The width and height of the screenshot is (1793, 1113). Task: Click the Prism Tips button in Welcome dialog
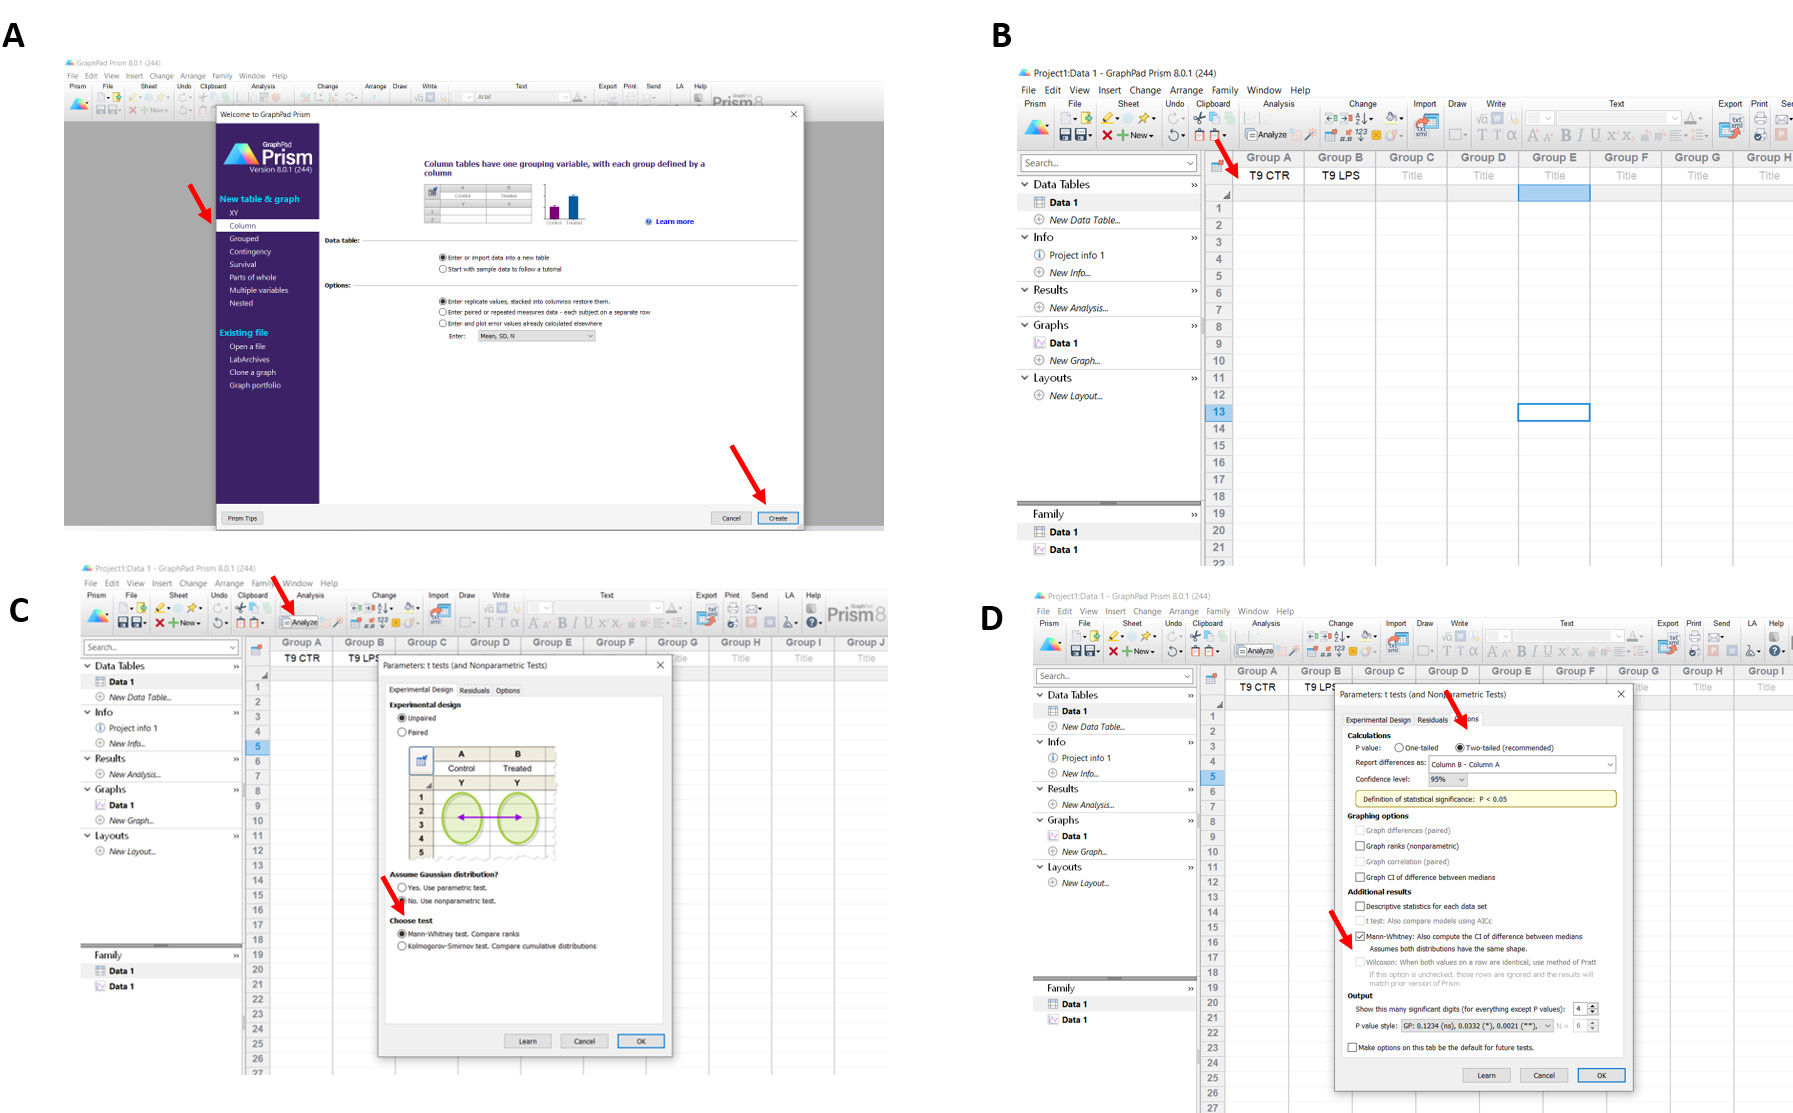(x=242, y=518)
